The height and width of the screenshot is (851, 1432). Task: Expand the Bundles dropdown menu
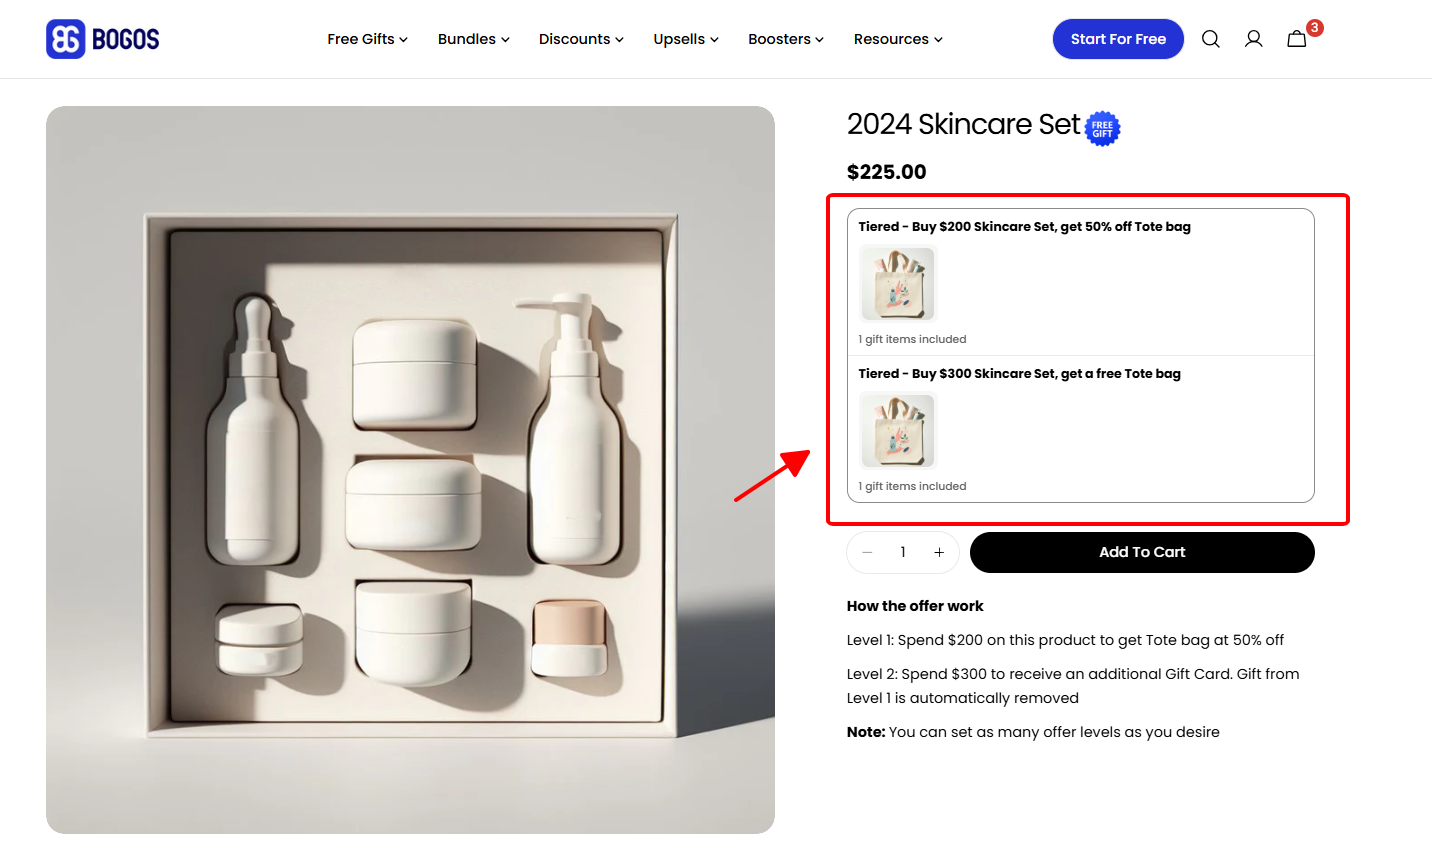[473, 39]
